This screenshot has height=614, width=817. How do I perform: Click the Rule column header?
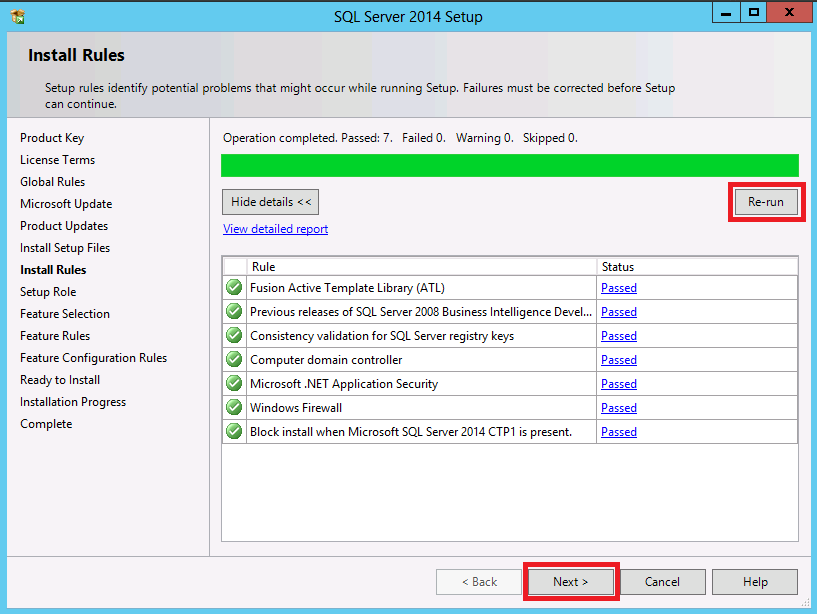pyautogui.click(x=422, y=266)
